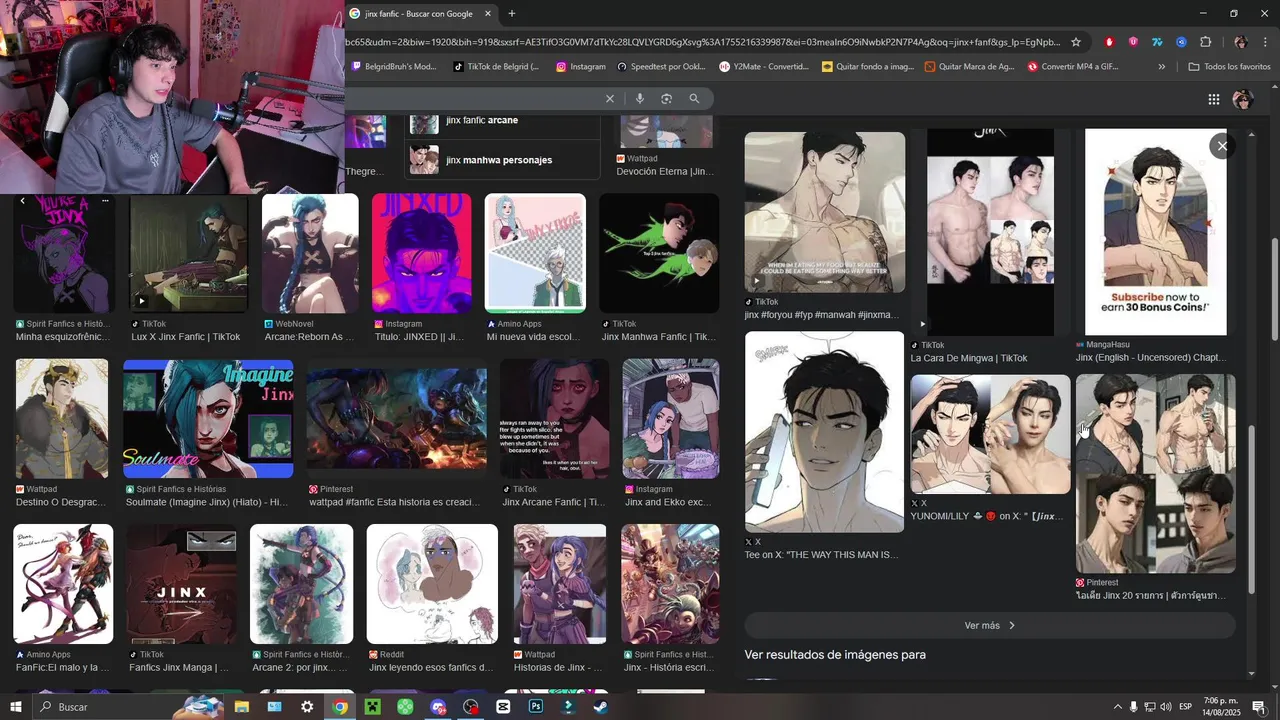Choose jinx manhwa personajes suggestion

pos(502,160)
